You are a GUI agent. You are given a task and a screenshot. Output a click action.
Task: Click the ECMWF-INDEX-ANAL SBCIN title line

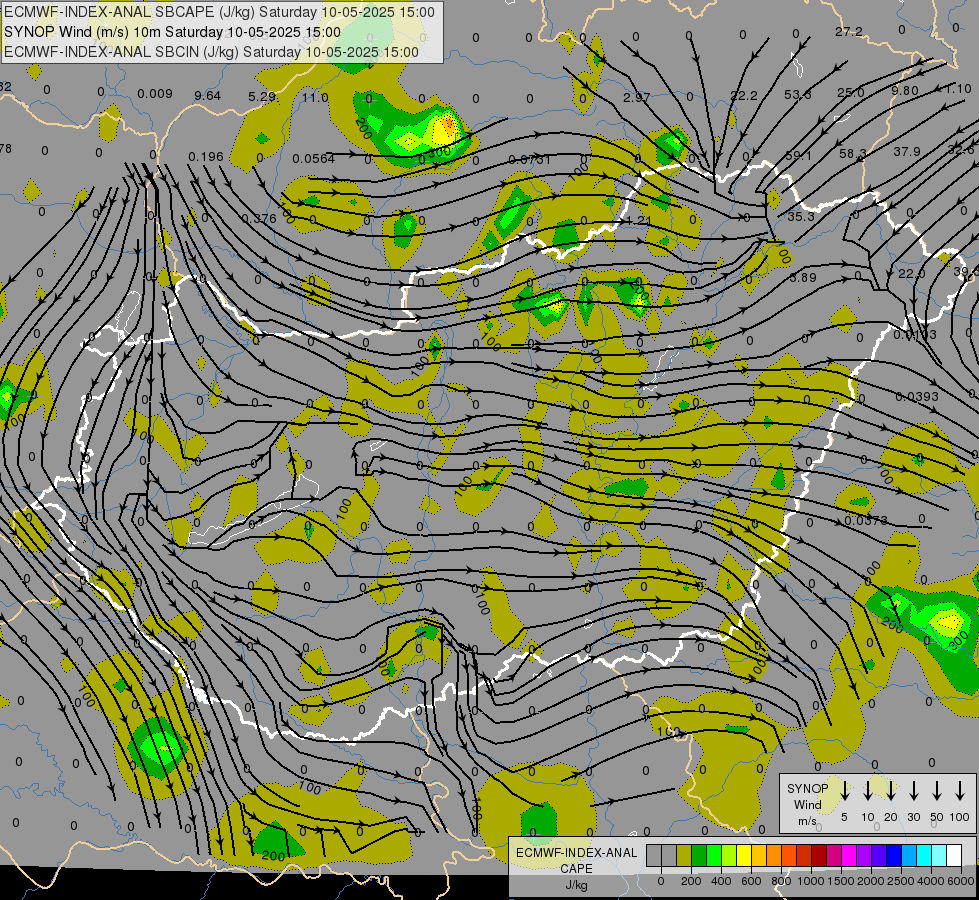tap(211, 52)
